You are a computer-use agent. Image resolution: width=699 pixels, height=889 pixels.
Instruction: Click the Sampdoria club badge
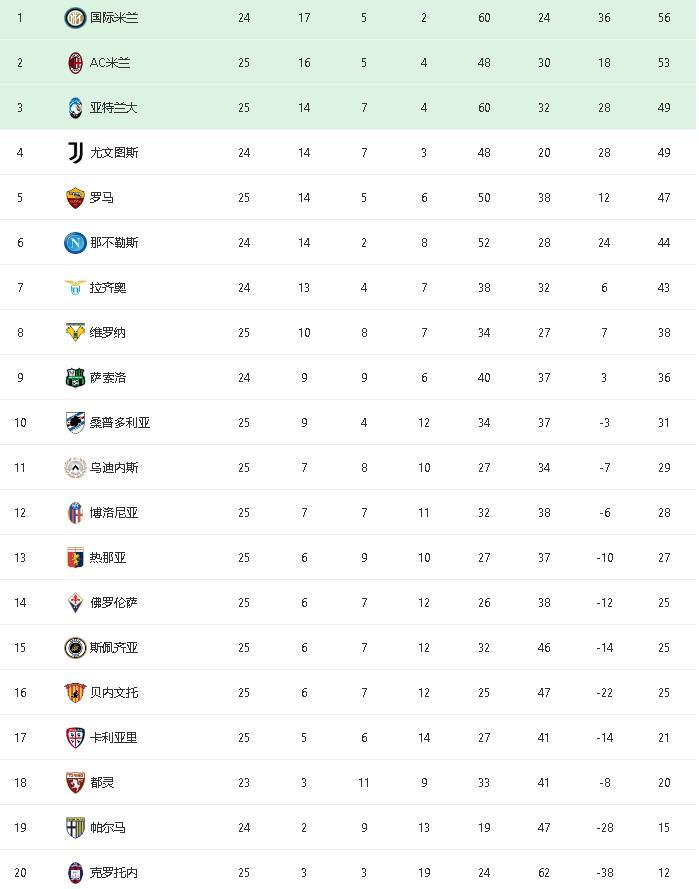coord(75,422)
